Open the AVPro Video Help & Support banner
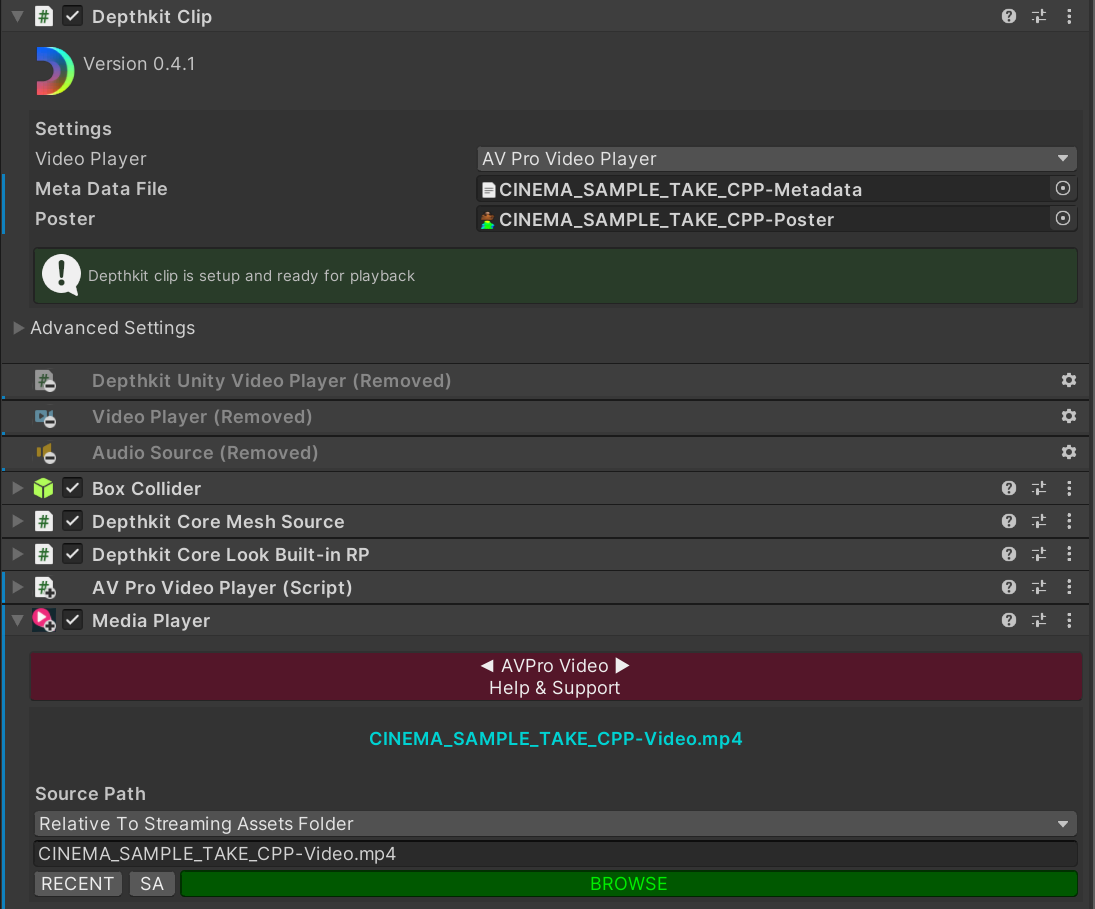This screenshot has height=909, width=1095. tap(555, 677)
